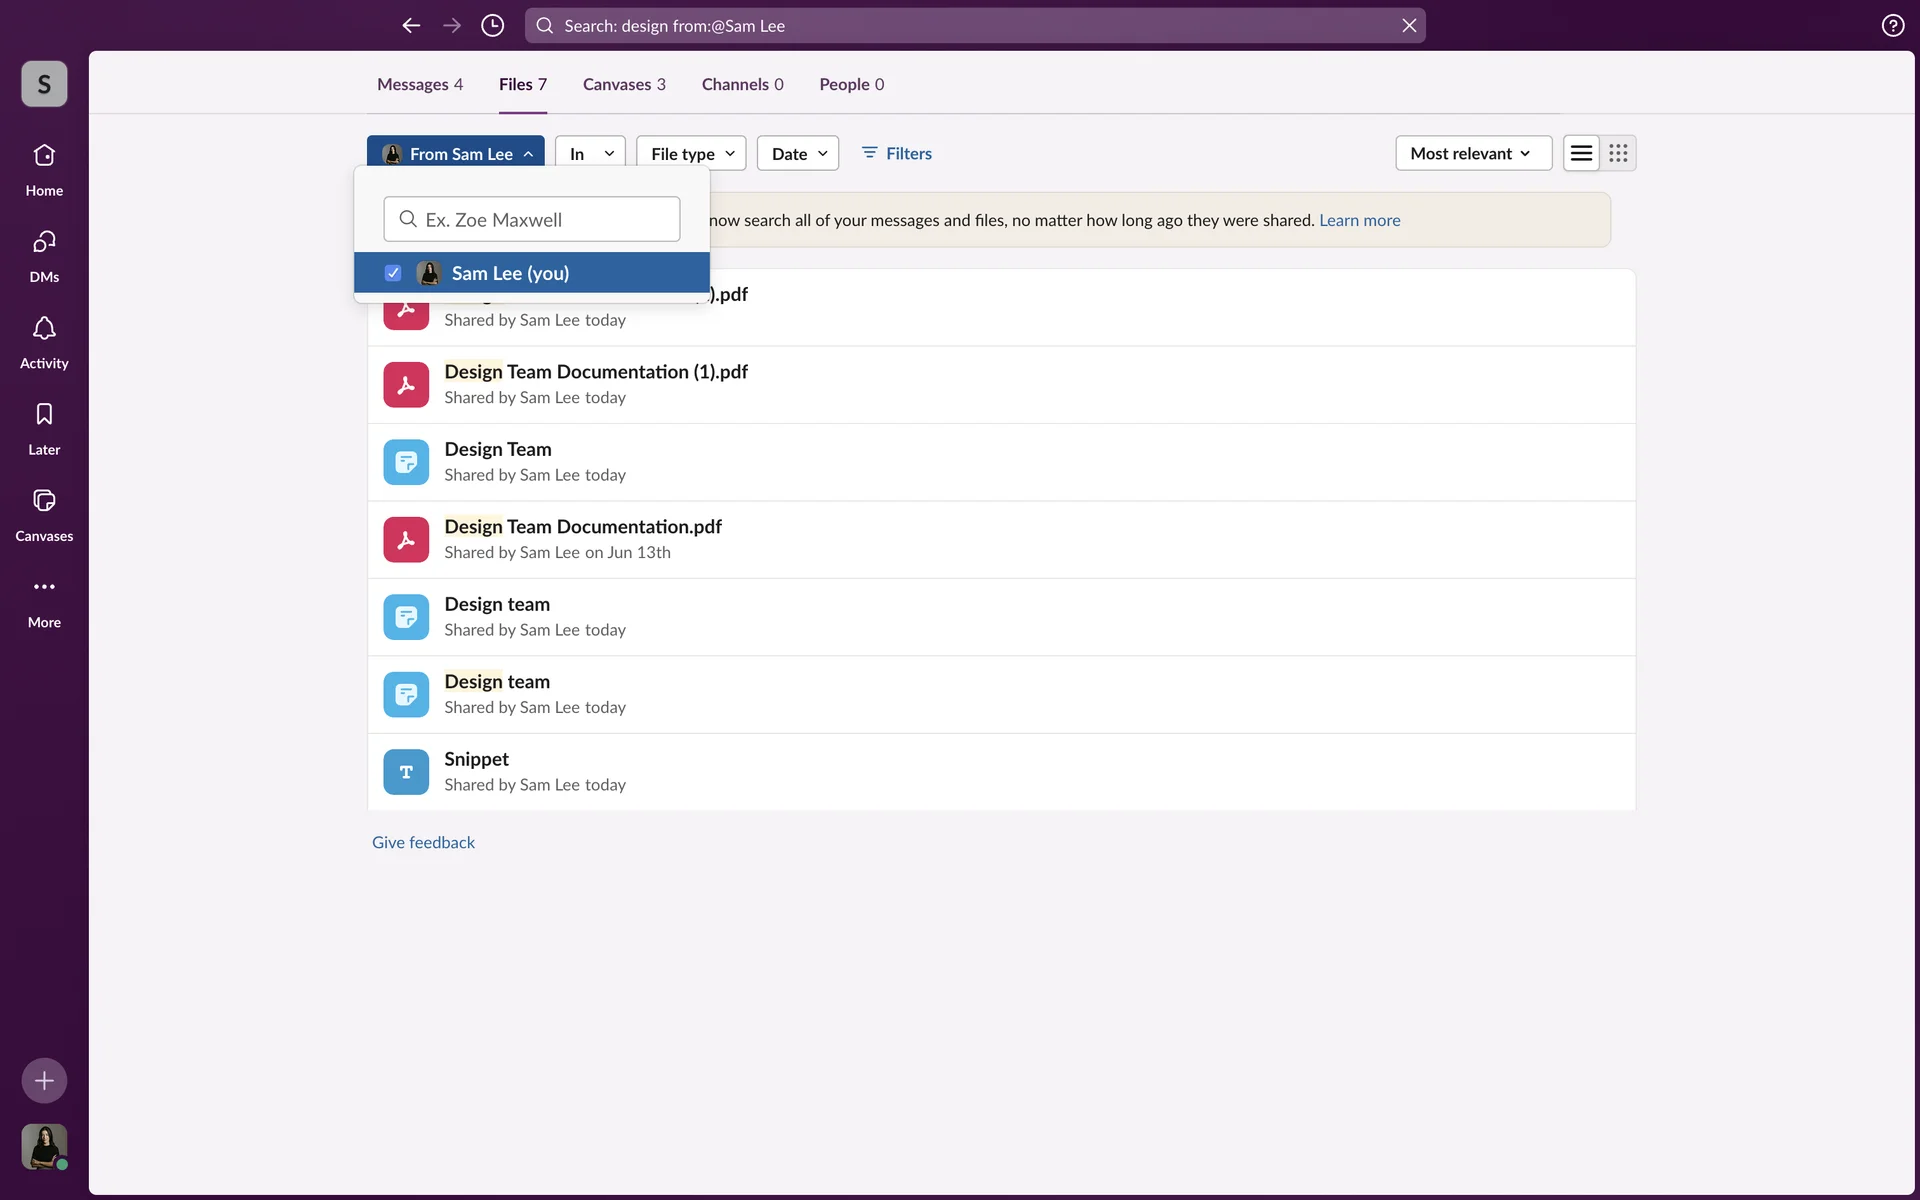Click the Give feedback link

pyautogui.click(x=423, y=842)
